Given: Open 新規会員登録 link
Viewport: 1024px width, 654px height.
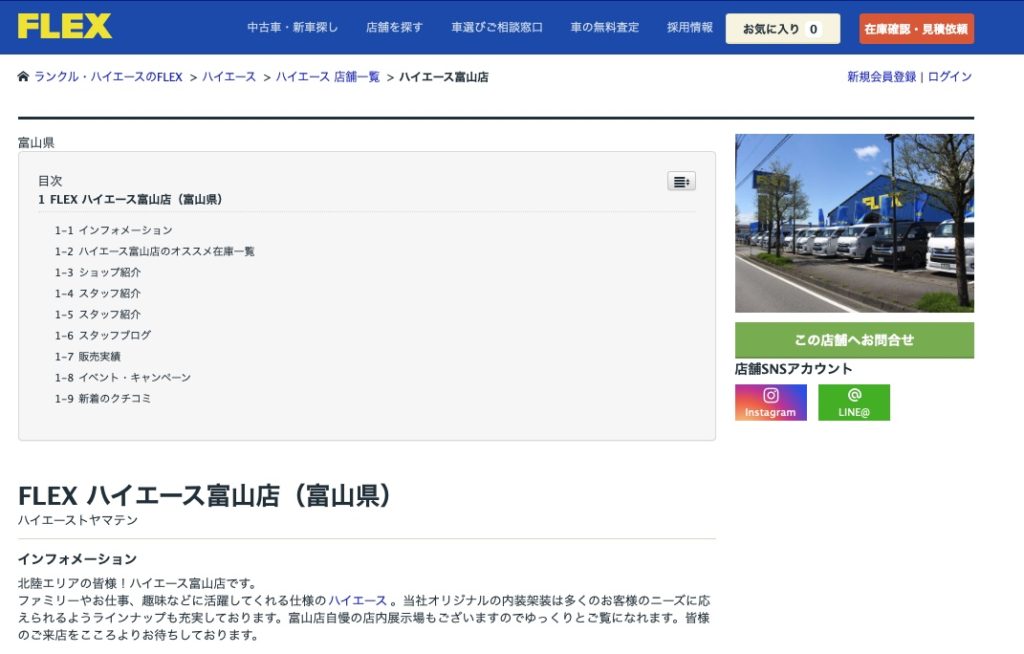Looking at the screenshot, I should pyautogui.click(x=881, y=77).
